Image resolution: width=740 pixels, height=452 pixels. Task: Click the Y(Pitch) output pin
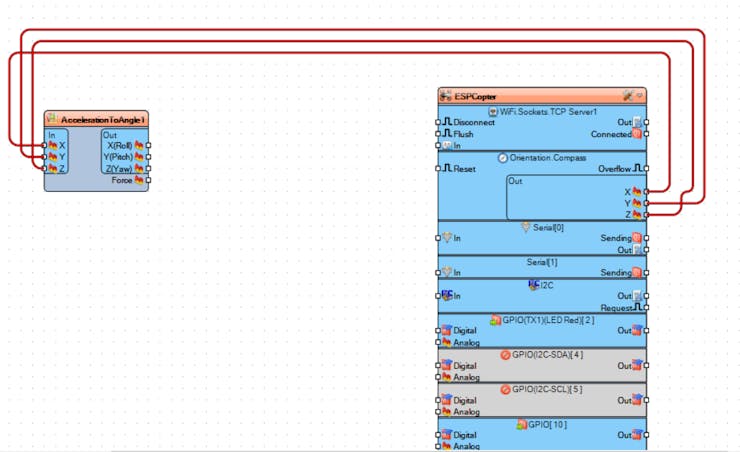(x=149, y=157)
